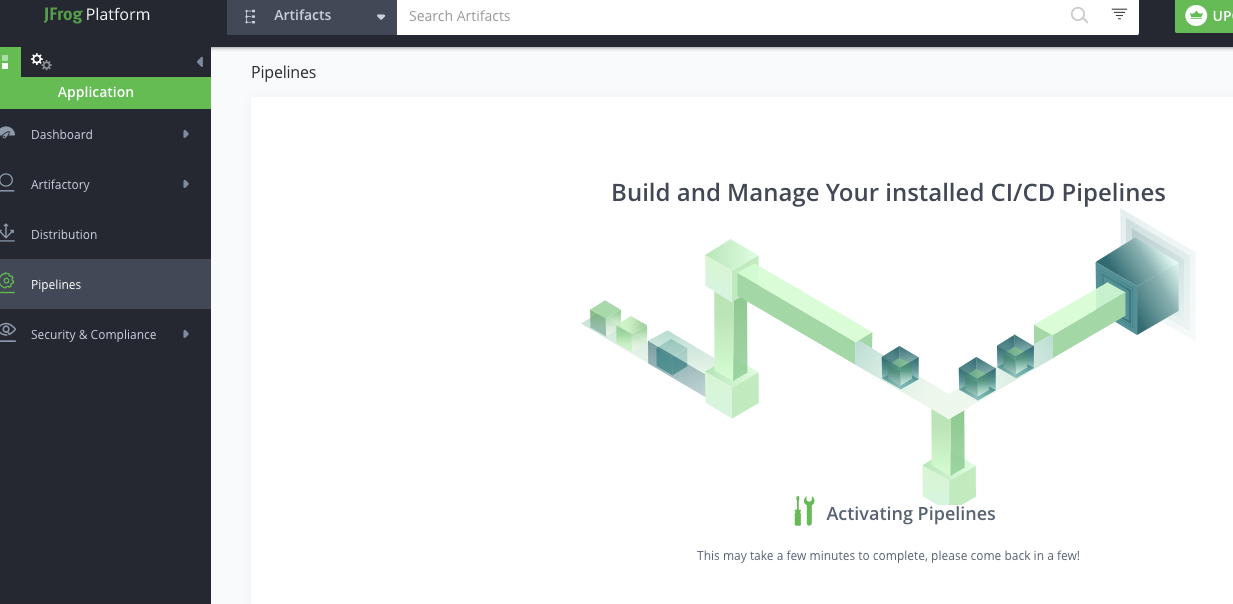Select the Application module switcher icon
Screen dimensions: 1233x604
[6, 61]
